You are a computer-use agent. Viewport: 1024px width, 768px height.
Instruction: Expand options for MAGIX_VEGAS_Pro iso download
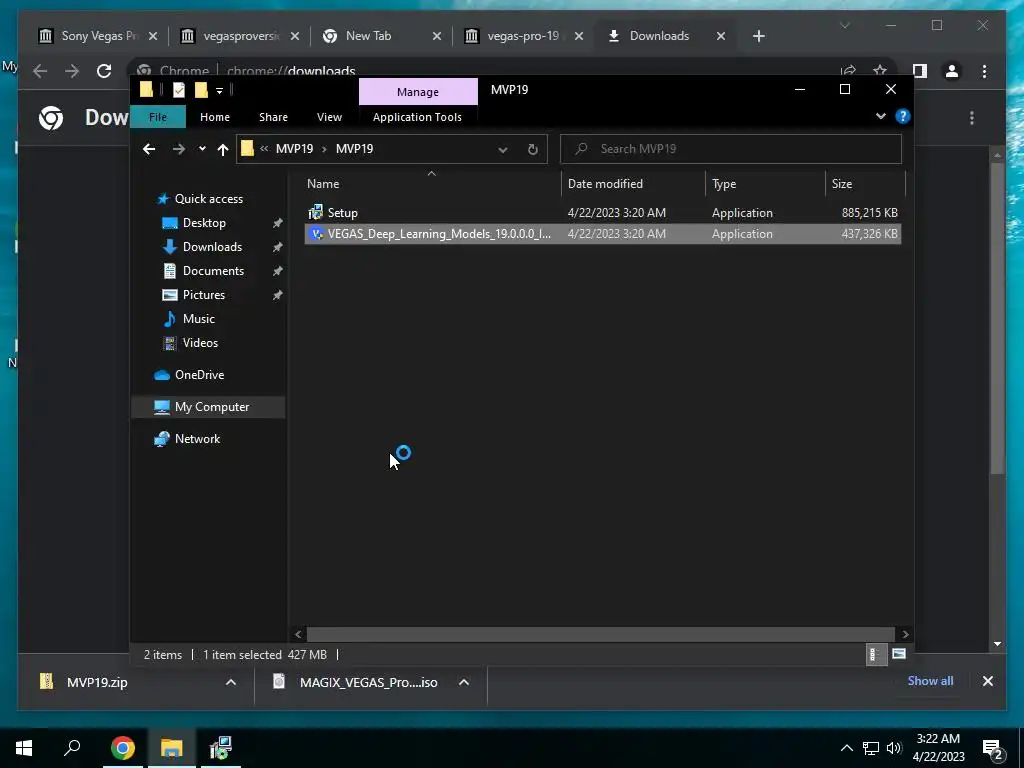[x=464, y=682]
